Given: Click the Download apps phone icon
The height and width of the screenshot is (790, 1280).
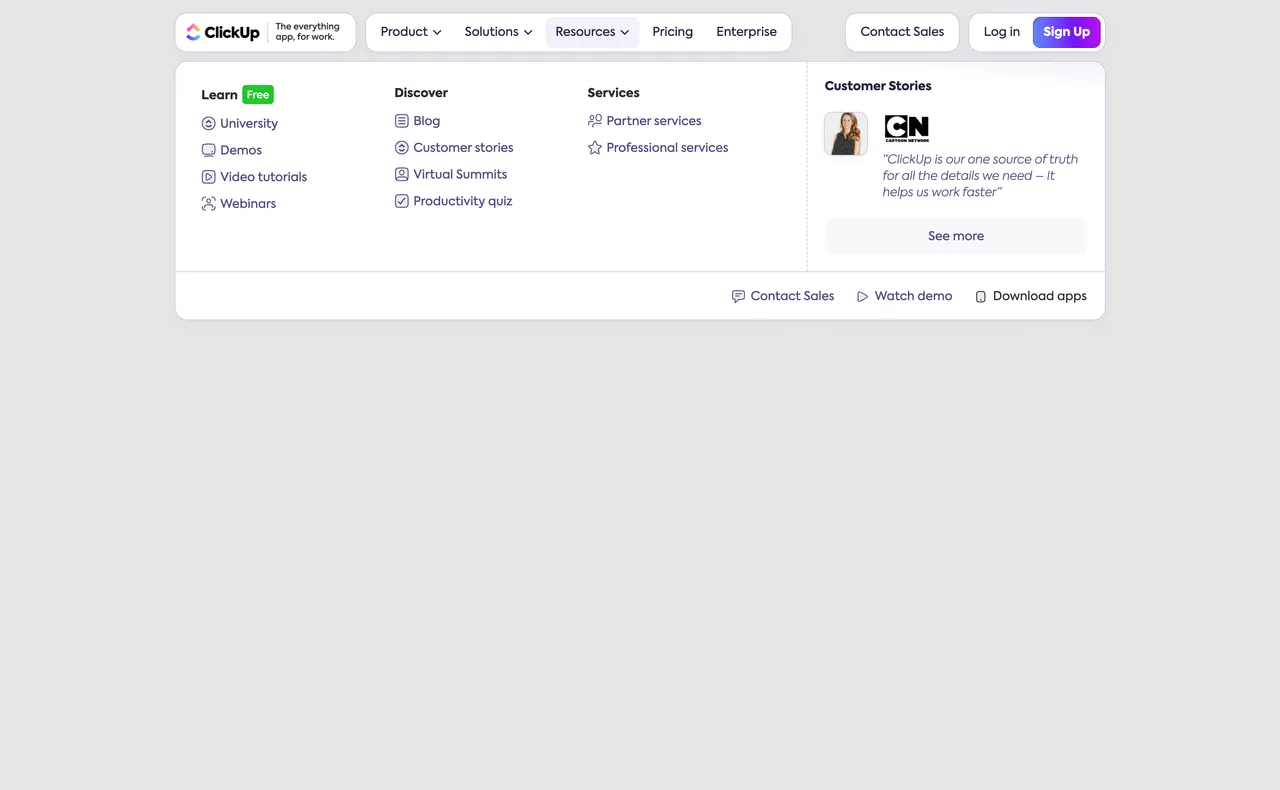Looking at the screenshot, I should 980,297.
